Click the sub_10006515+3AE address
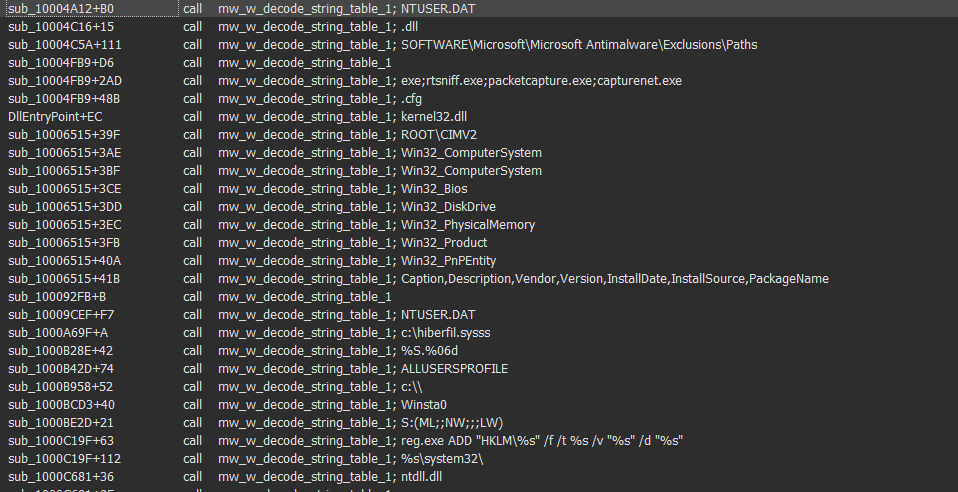Screen dimensions: 958x492 click(x=64, y=152)
